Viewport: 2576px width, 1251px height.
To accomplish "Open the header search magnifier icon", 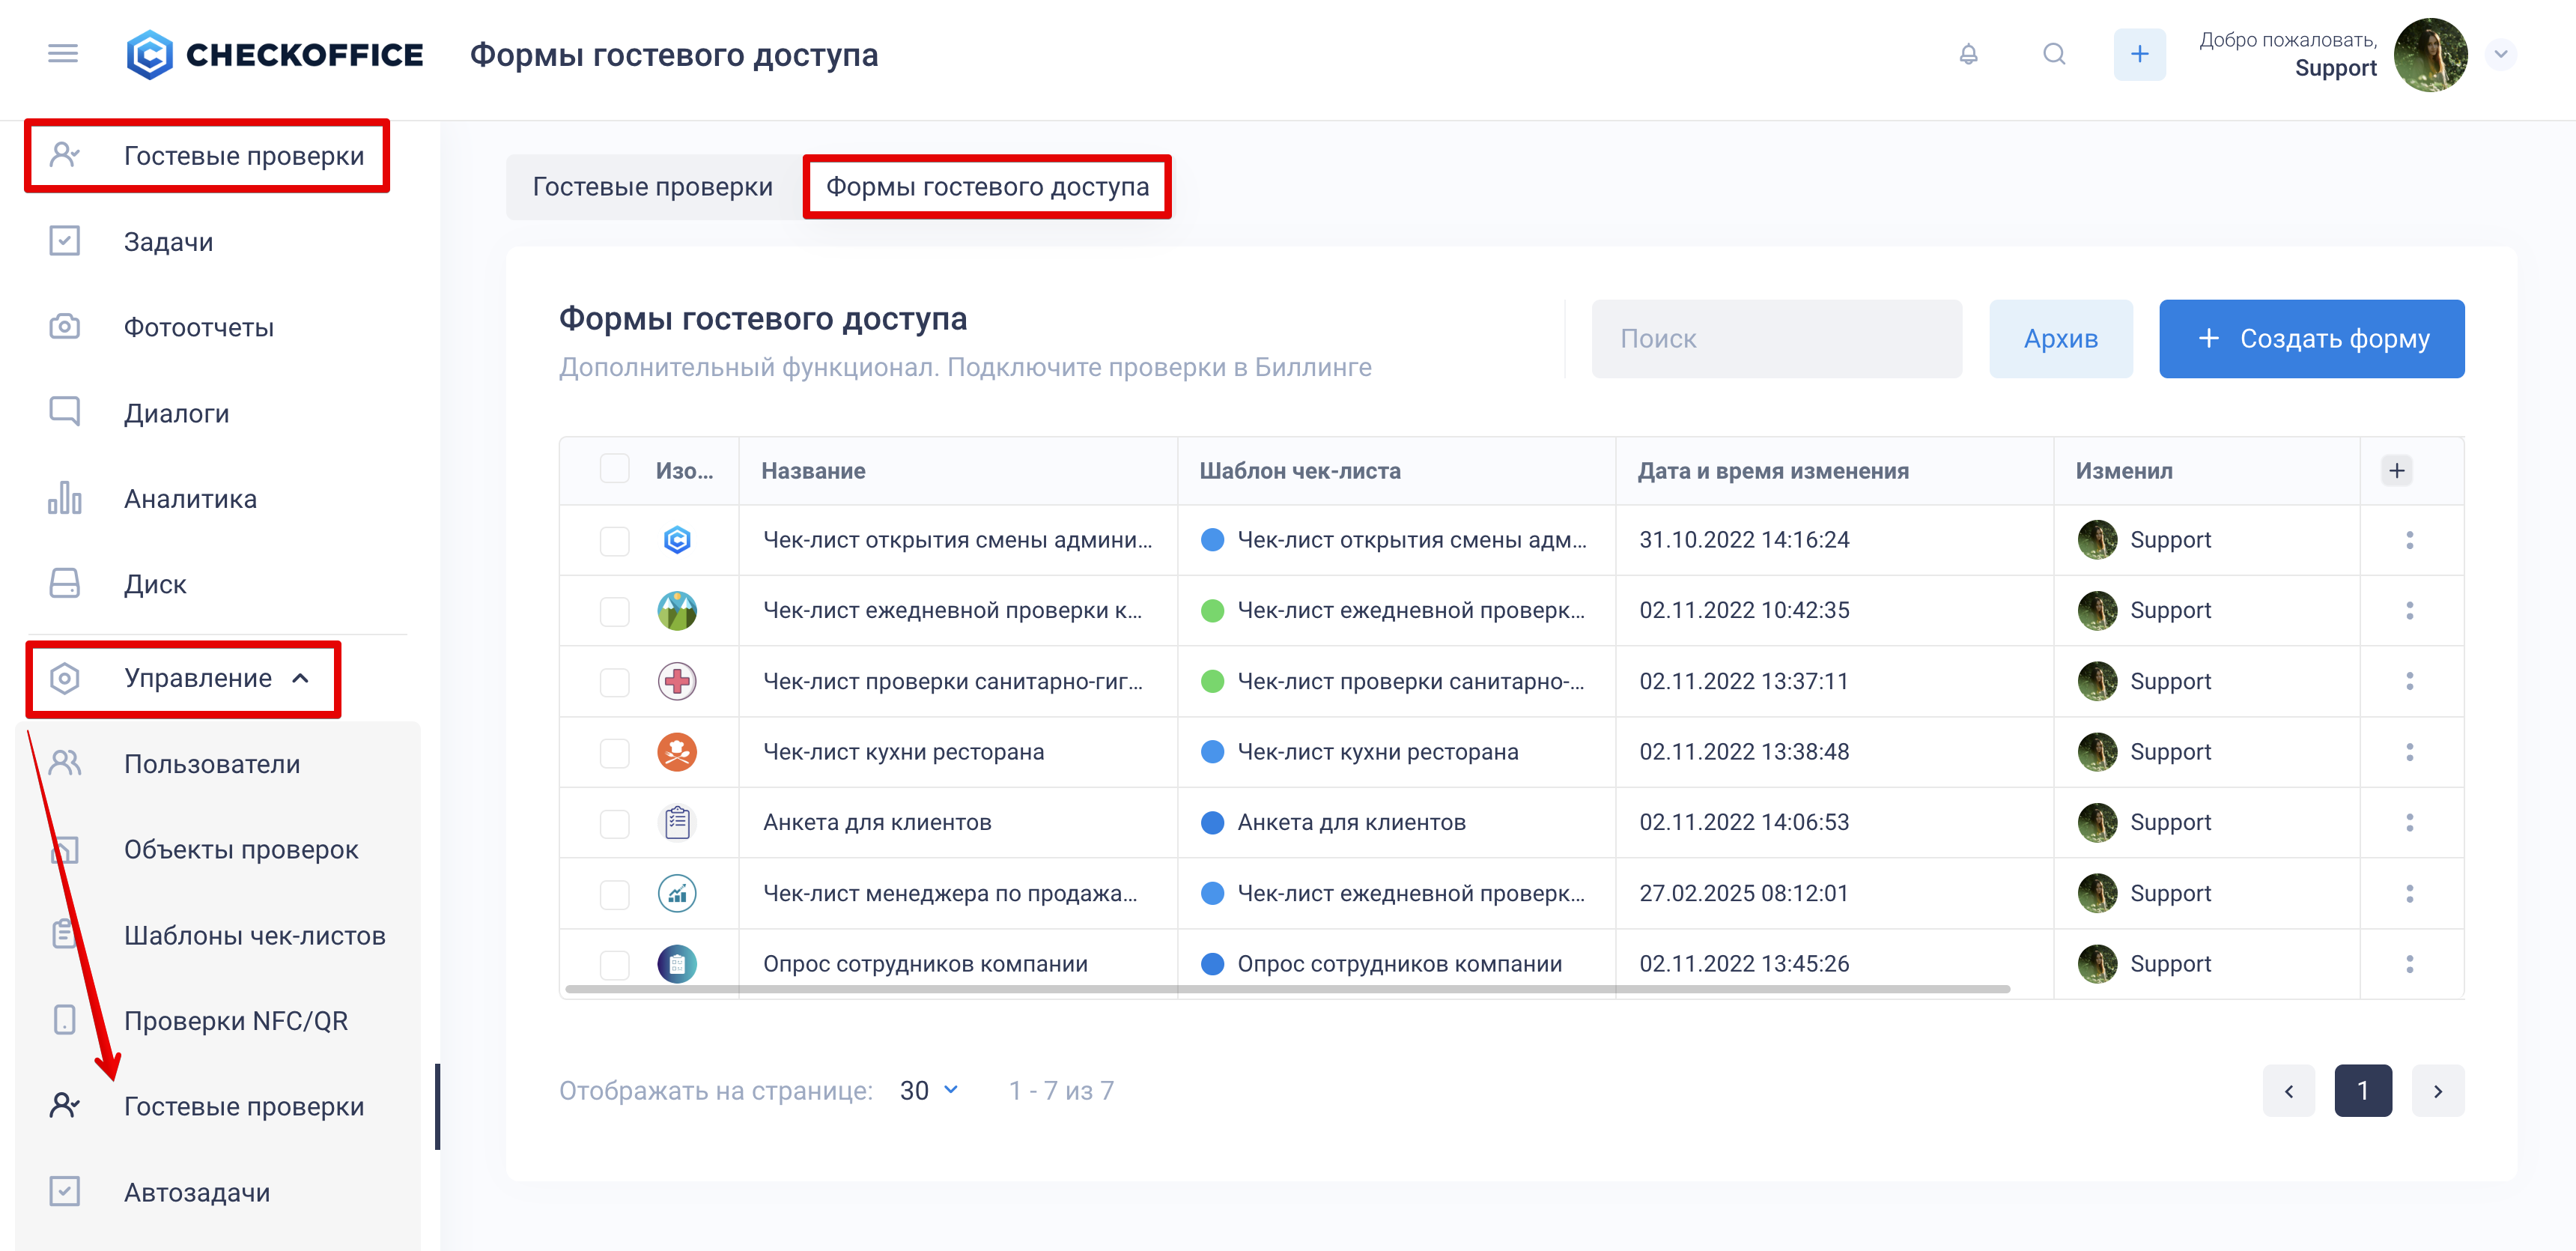I will pos(2054,54).
